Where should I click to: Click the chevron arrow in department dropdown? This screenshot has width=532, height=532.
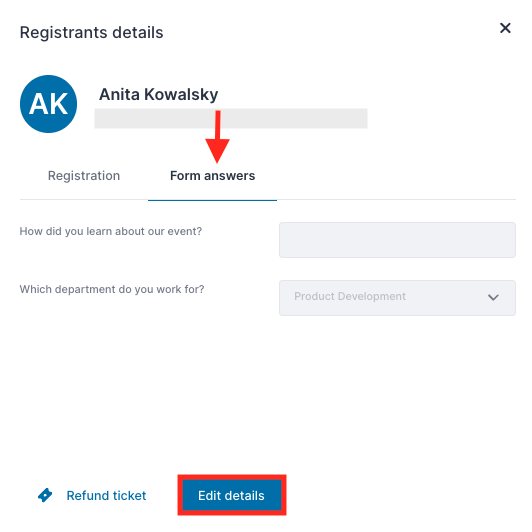pos(493,298)
